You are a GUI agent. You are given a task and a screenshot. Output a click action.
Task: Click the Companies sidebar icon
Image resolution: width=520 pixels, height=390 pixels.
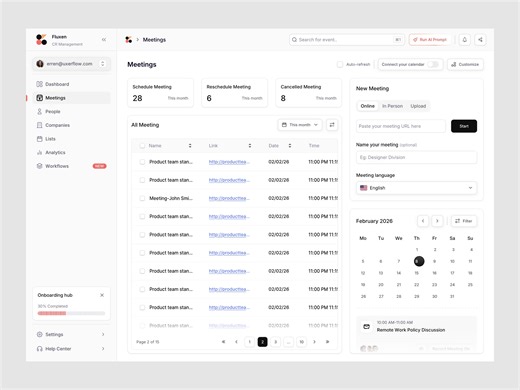[39, 125]
